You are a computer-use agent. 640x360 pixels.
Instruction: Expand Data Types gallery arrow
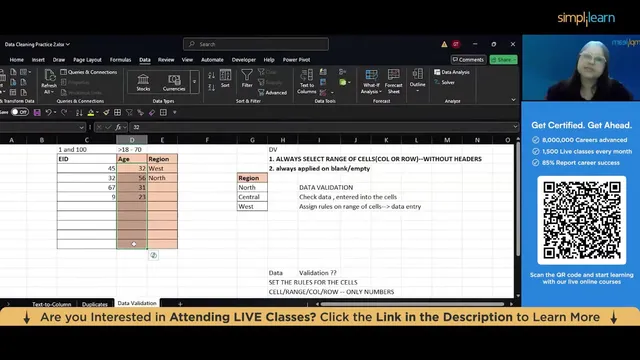tap(194, 82)
